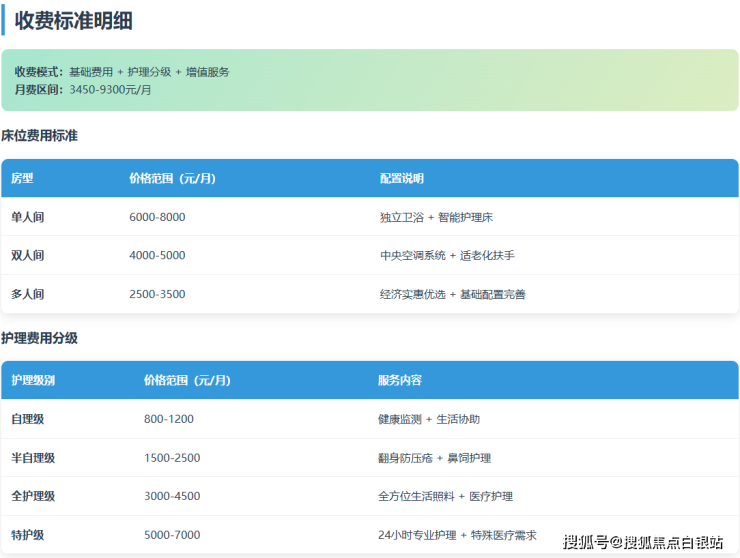Select the 单人间 row label
740x558 pixels.
point(28,217)
